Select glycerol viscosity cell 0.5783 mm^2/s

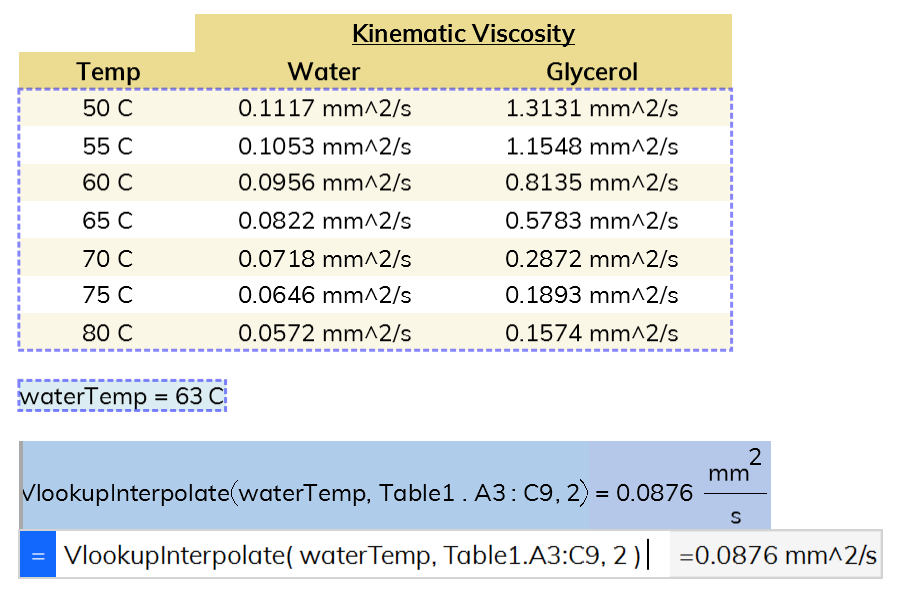pos(591,221)
